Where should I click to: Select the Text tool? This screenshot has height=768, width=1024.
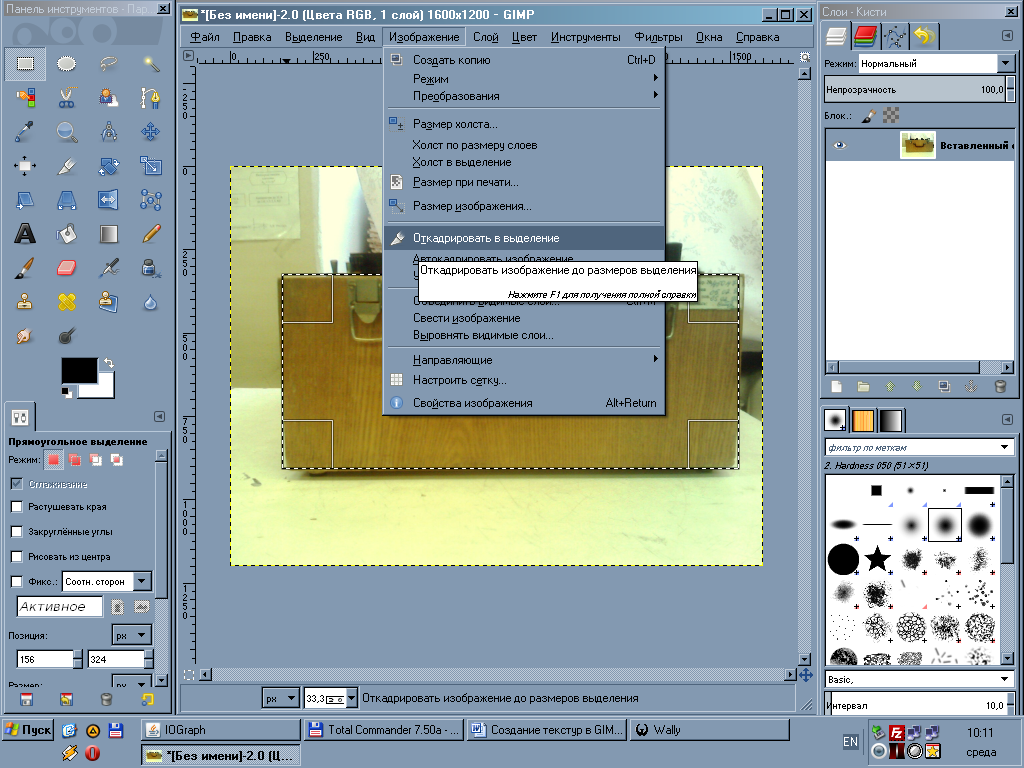point(25,234)
